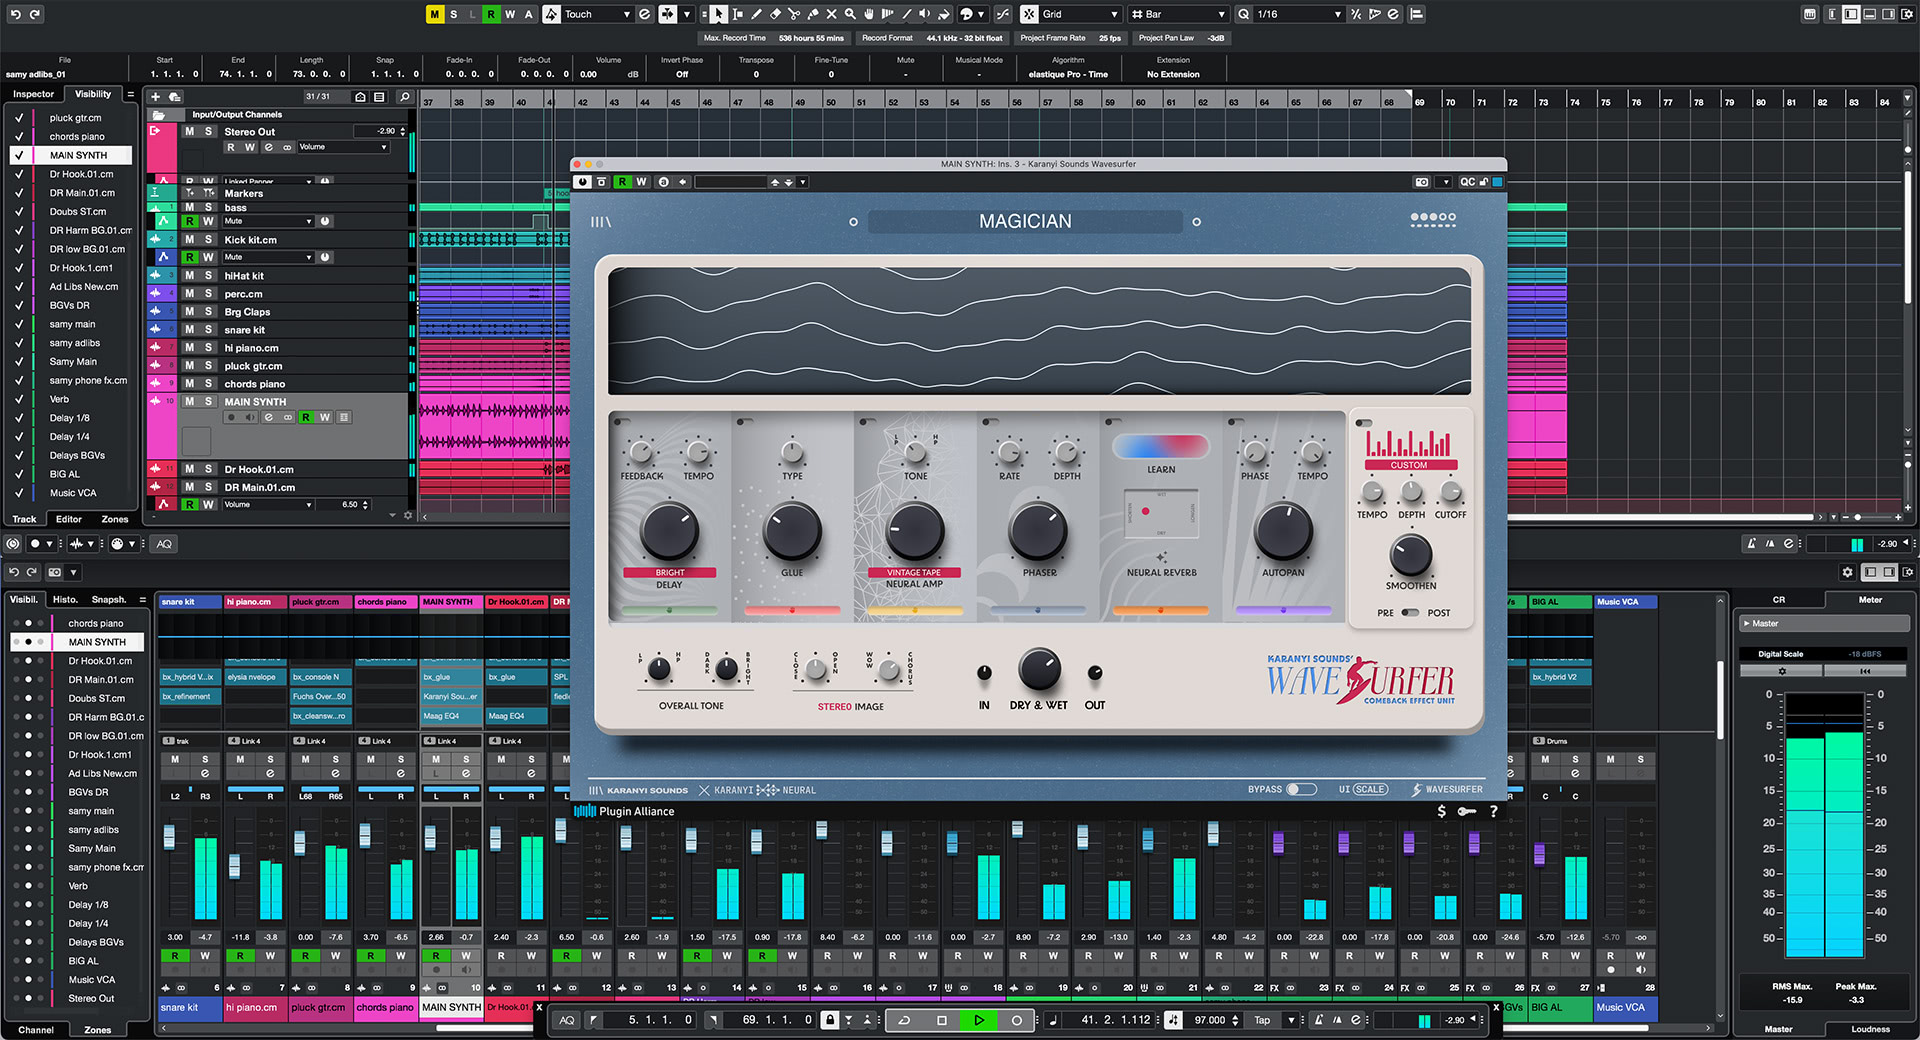Open Stereo Out Volume parameter dropdown
The width and height of the screenshot is (1920, 1040).
(x=343, y=147)
